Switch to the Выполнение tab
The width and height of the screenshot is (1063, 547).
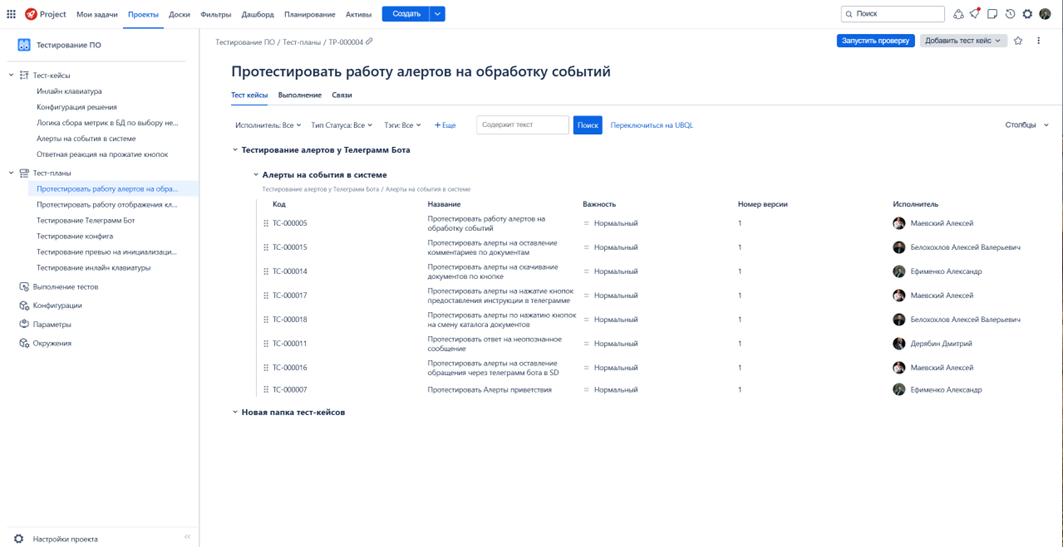(x=299, y=95)
